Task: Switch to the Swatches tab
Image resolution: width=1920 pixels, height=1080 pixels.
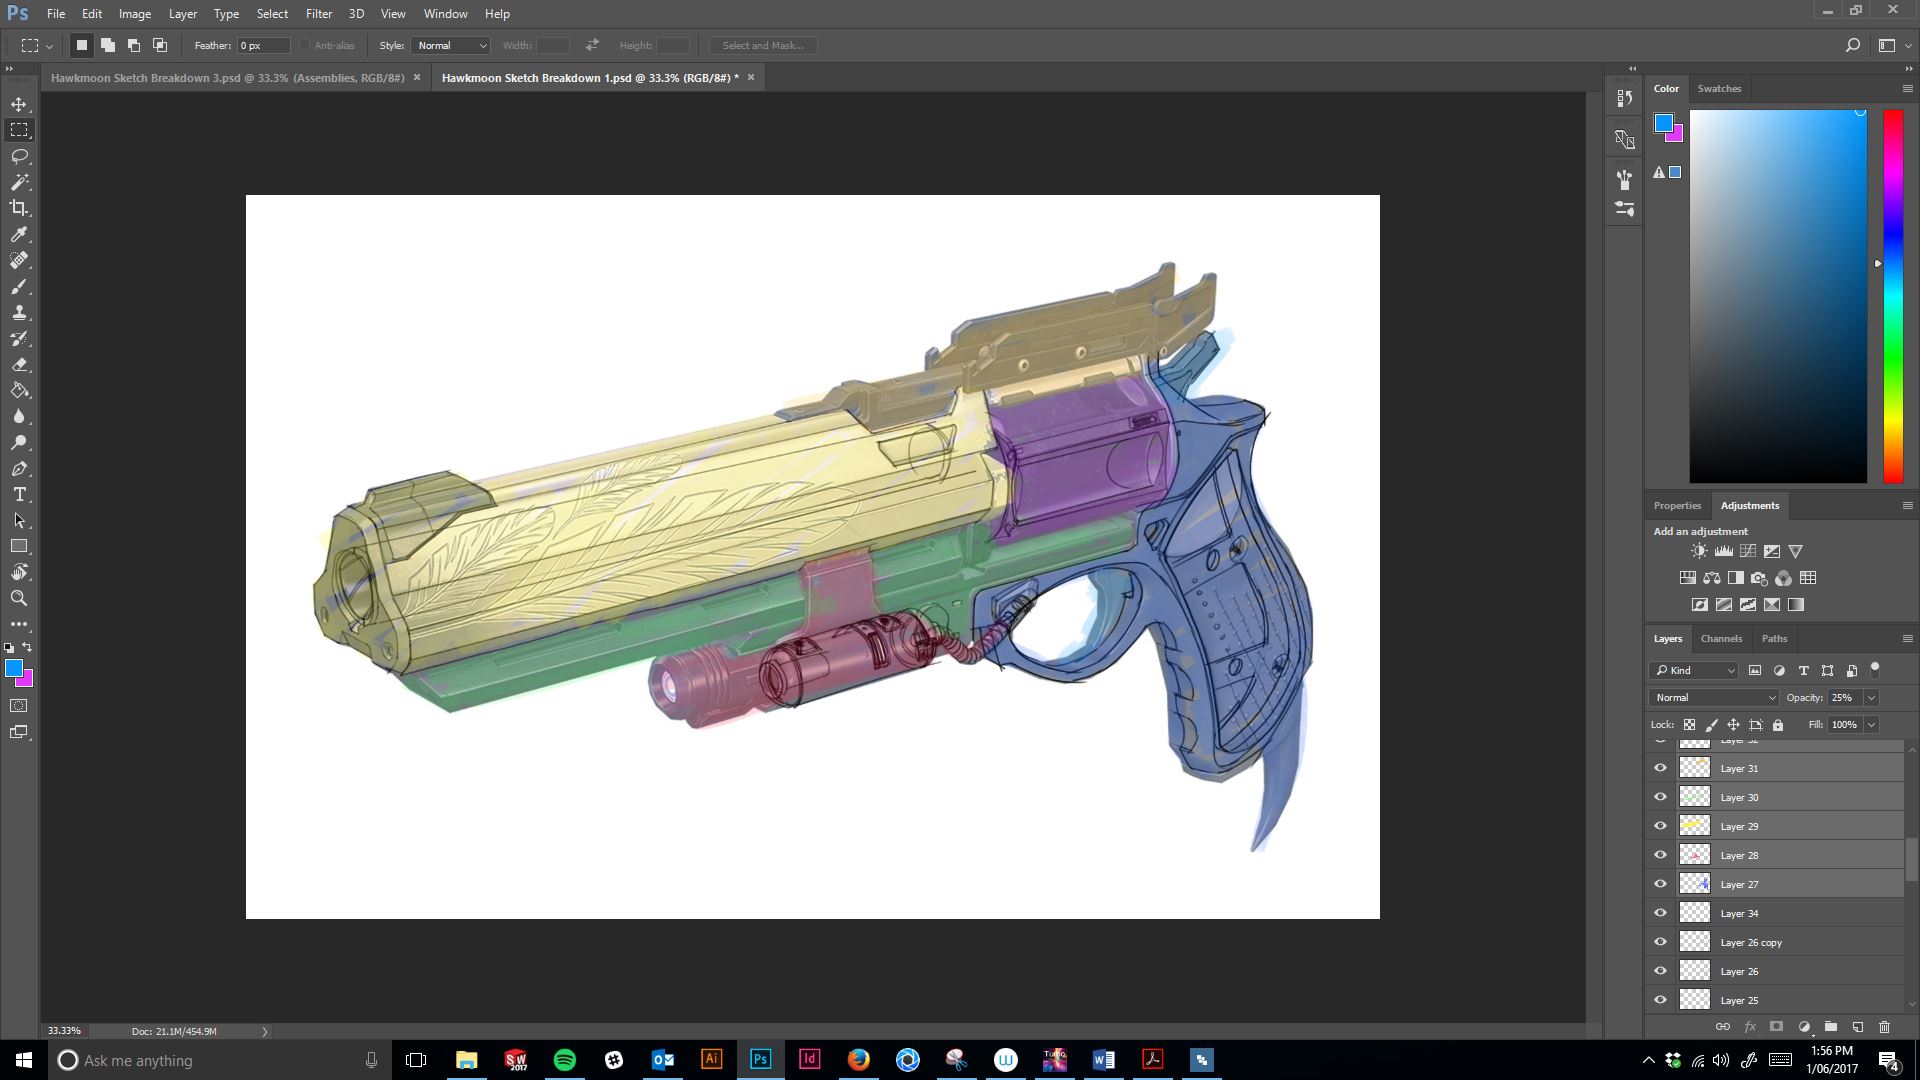Action: click(1719, 89)
